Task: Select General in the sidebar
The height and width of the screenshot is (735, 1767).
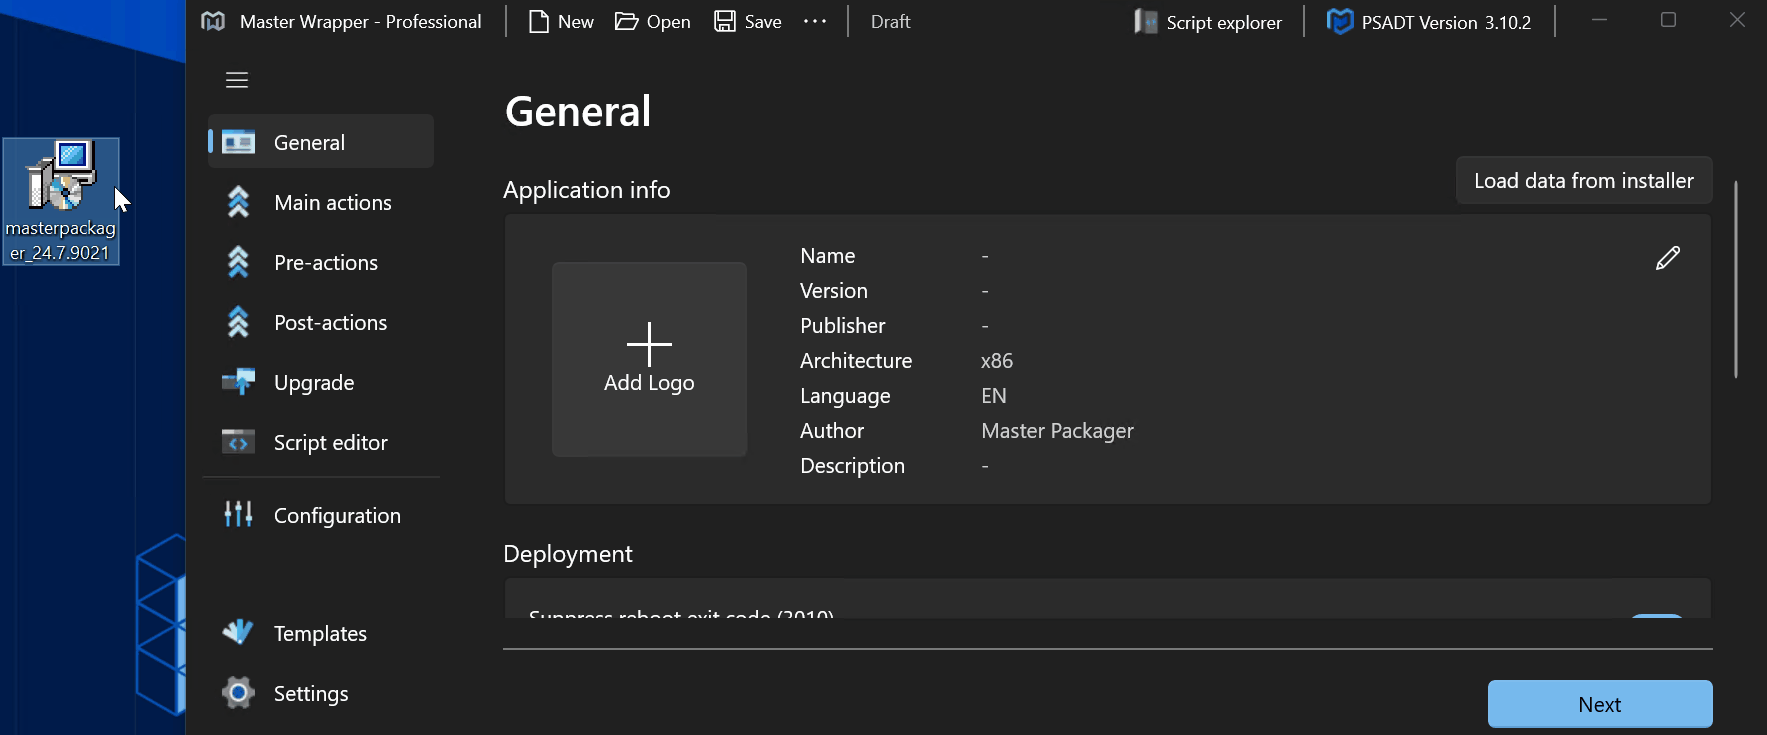Action: coord(321,142)
